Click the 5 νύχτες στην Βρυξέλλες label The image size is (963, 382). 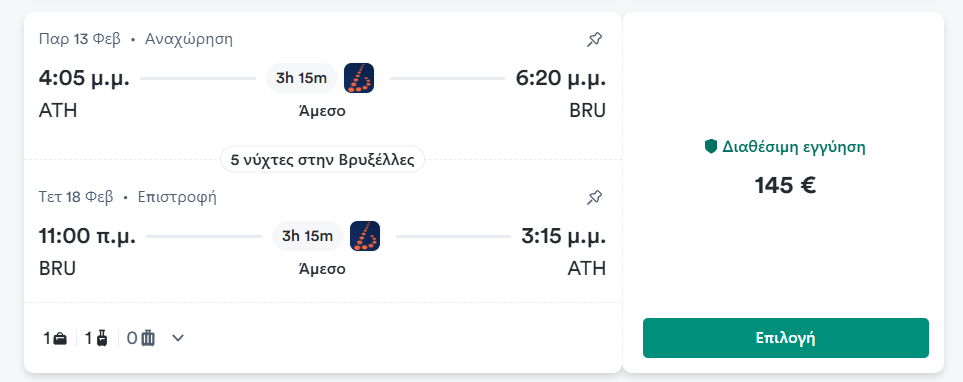[322, 160]
